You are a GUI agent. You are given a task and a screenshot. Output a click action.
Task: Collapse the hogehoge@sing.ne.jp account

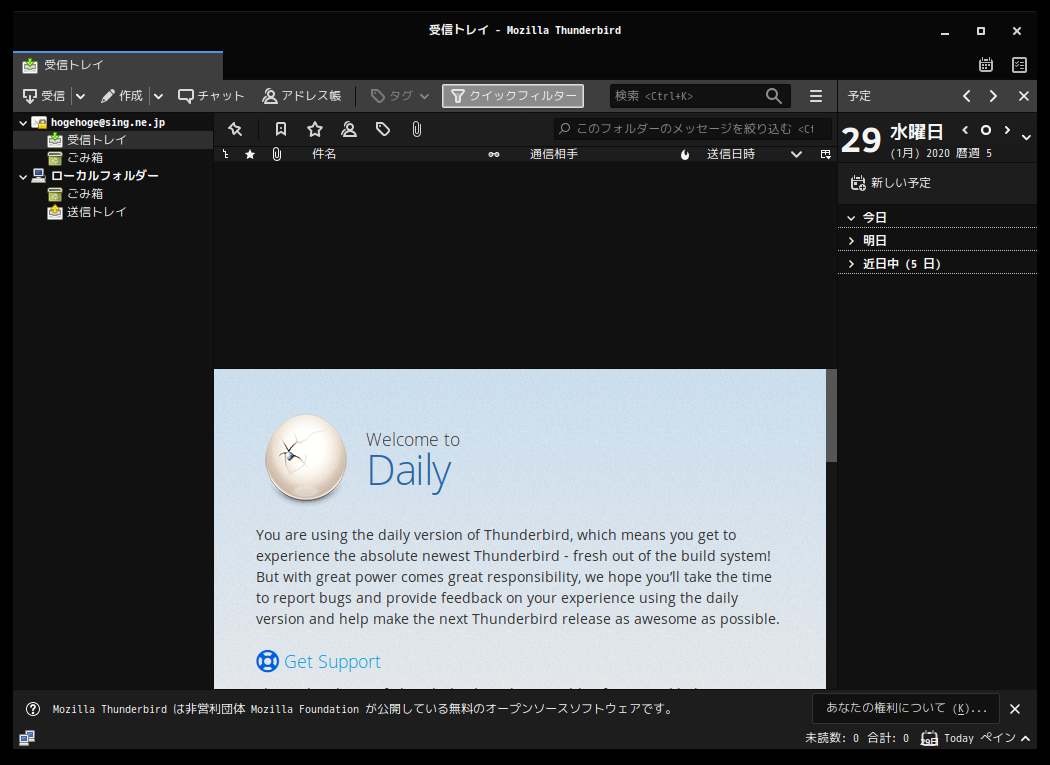point(23,123)
